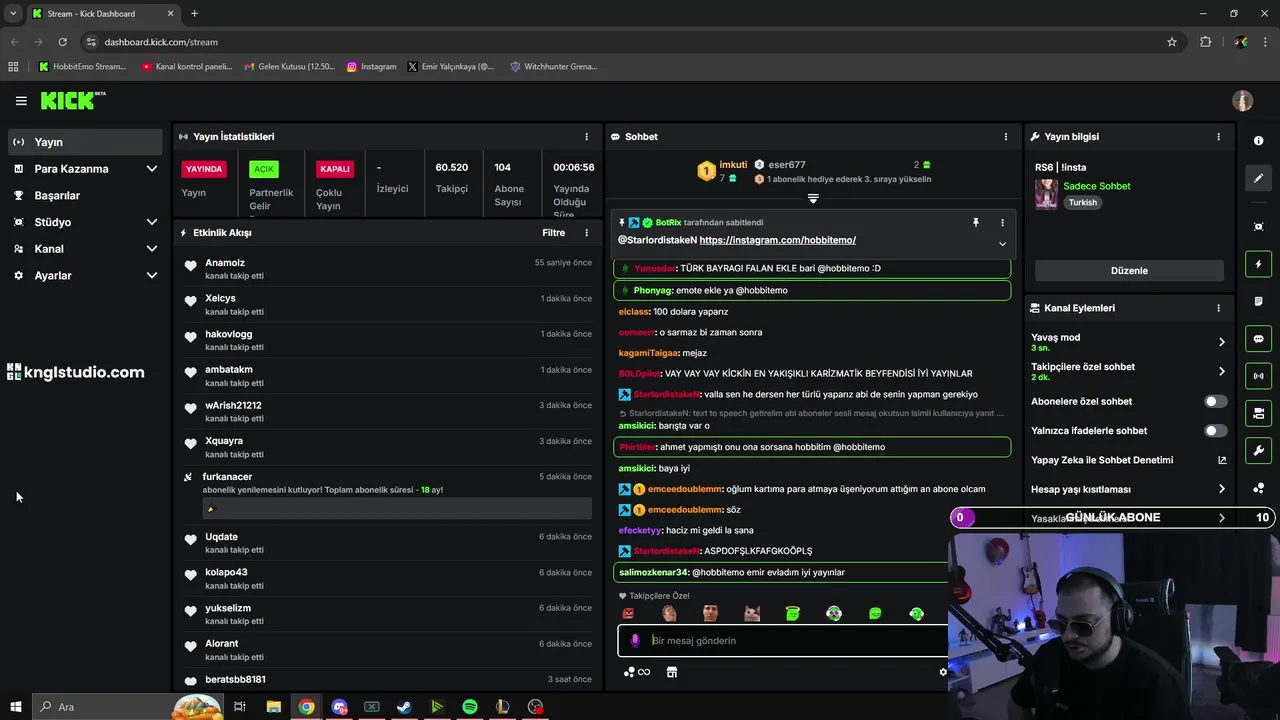Open Yapay Zeka ile Sohbet Denetimi link

coord(1129,460)
